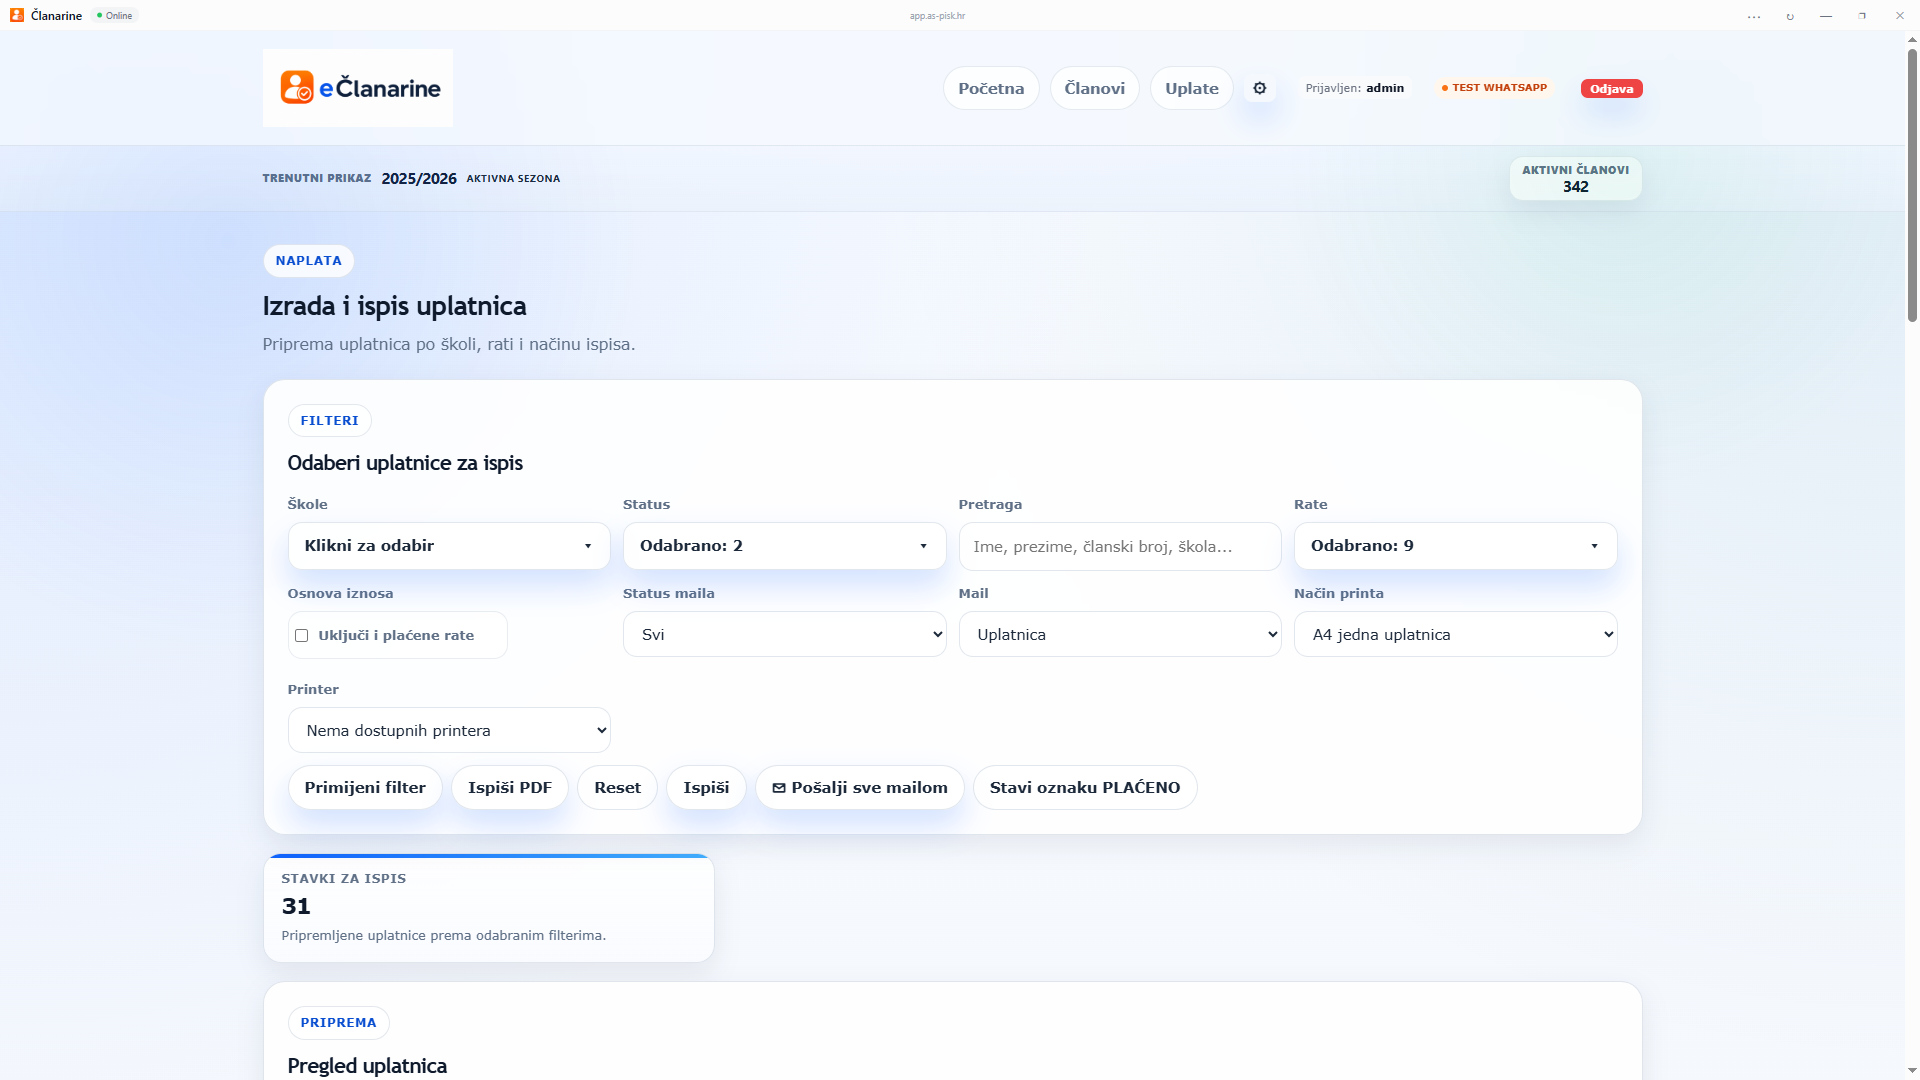This screenshot has height=1080, width=1920.
Task: Click the FILTERI tag
Action: (329, 421)
